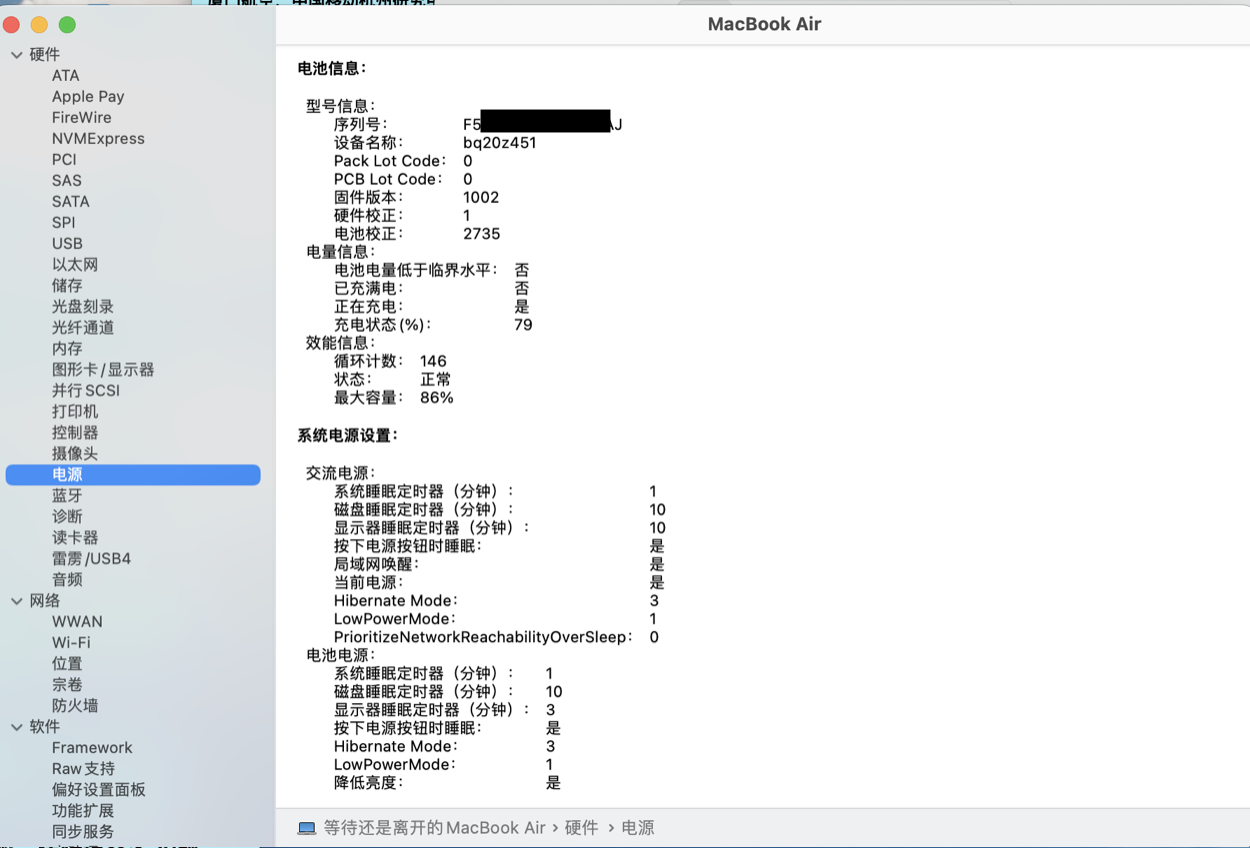Click 硬件 in the bottom path bar
The image size is (1250, 848).
click(581, 828)
